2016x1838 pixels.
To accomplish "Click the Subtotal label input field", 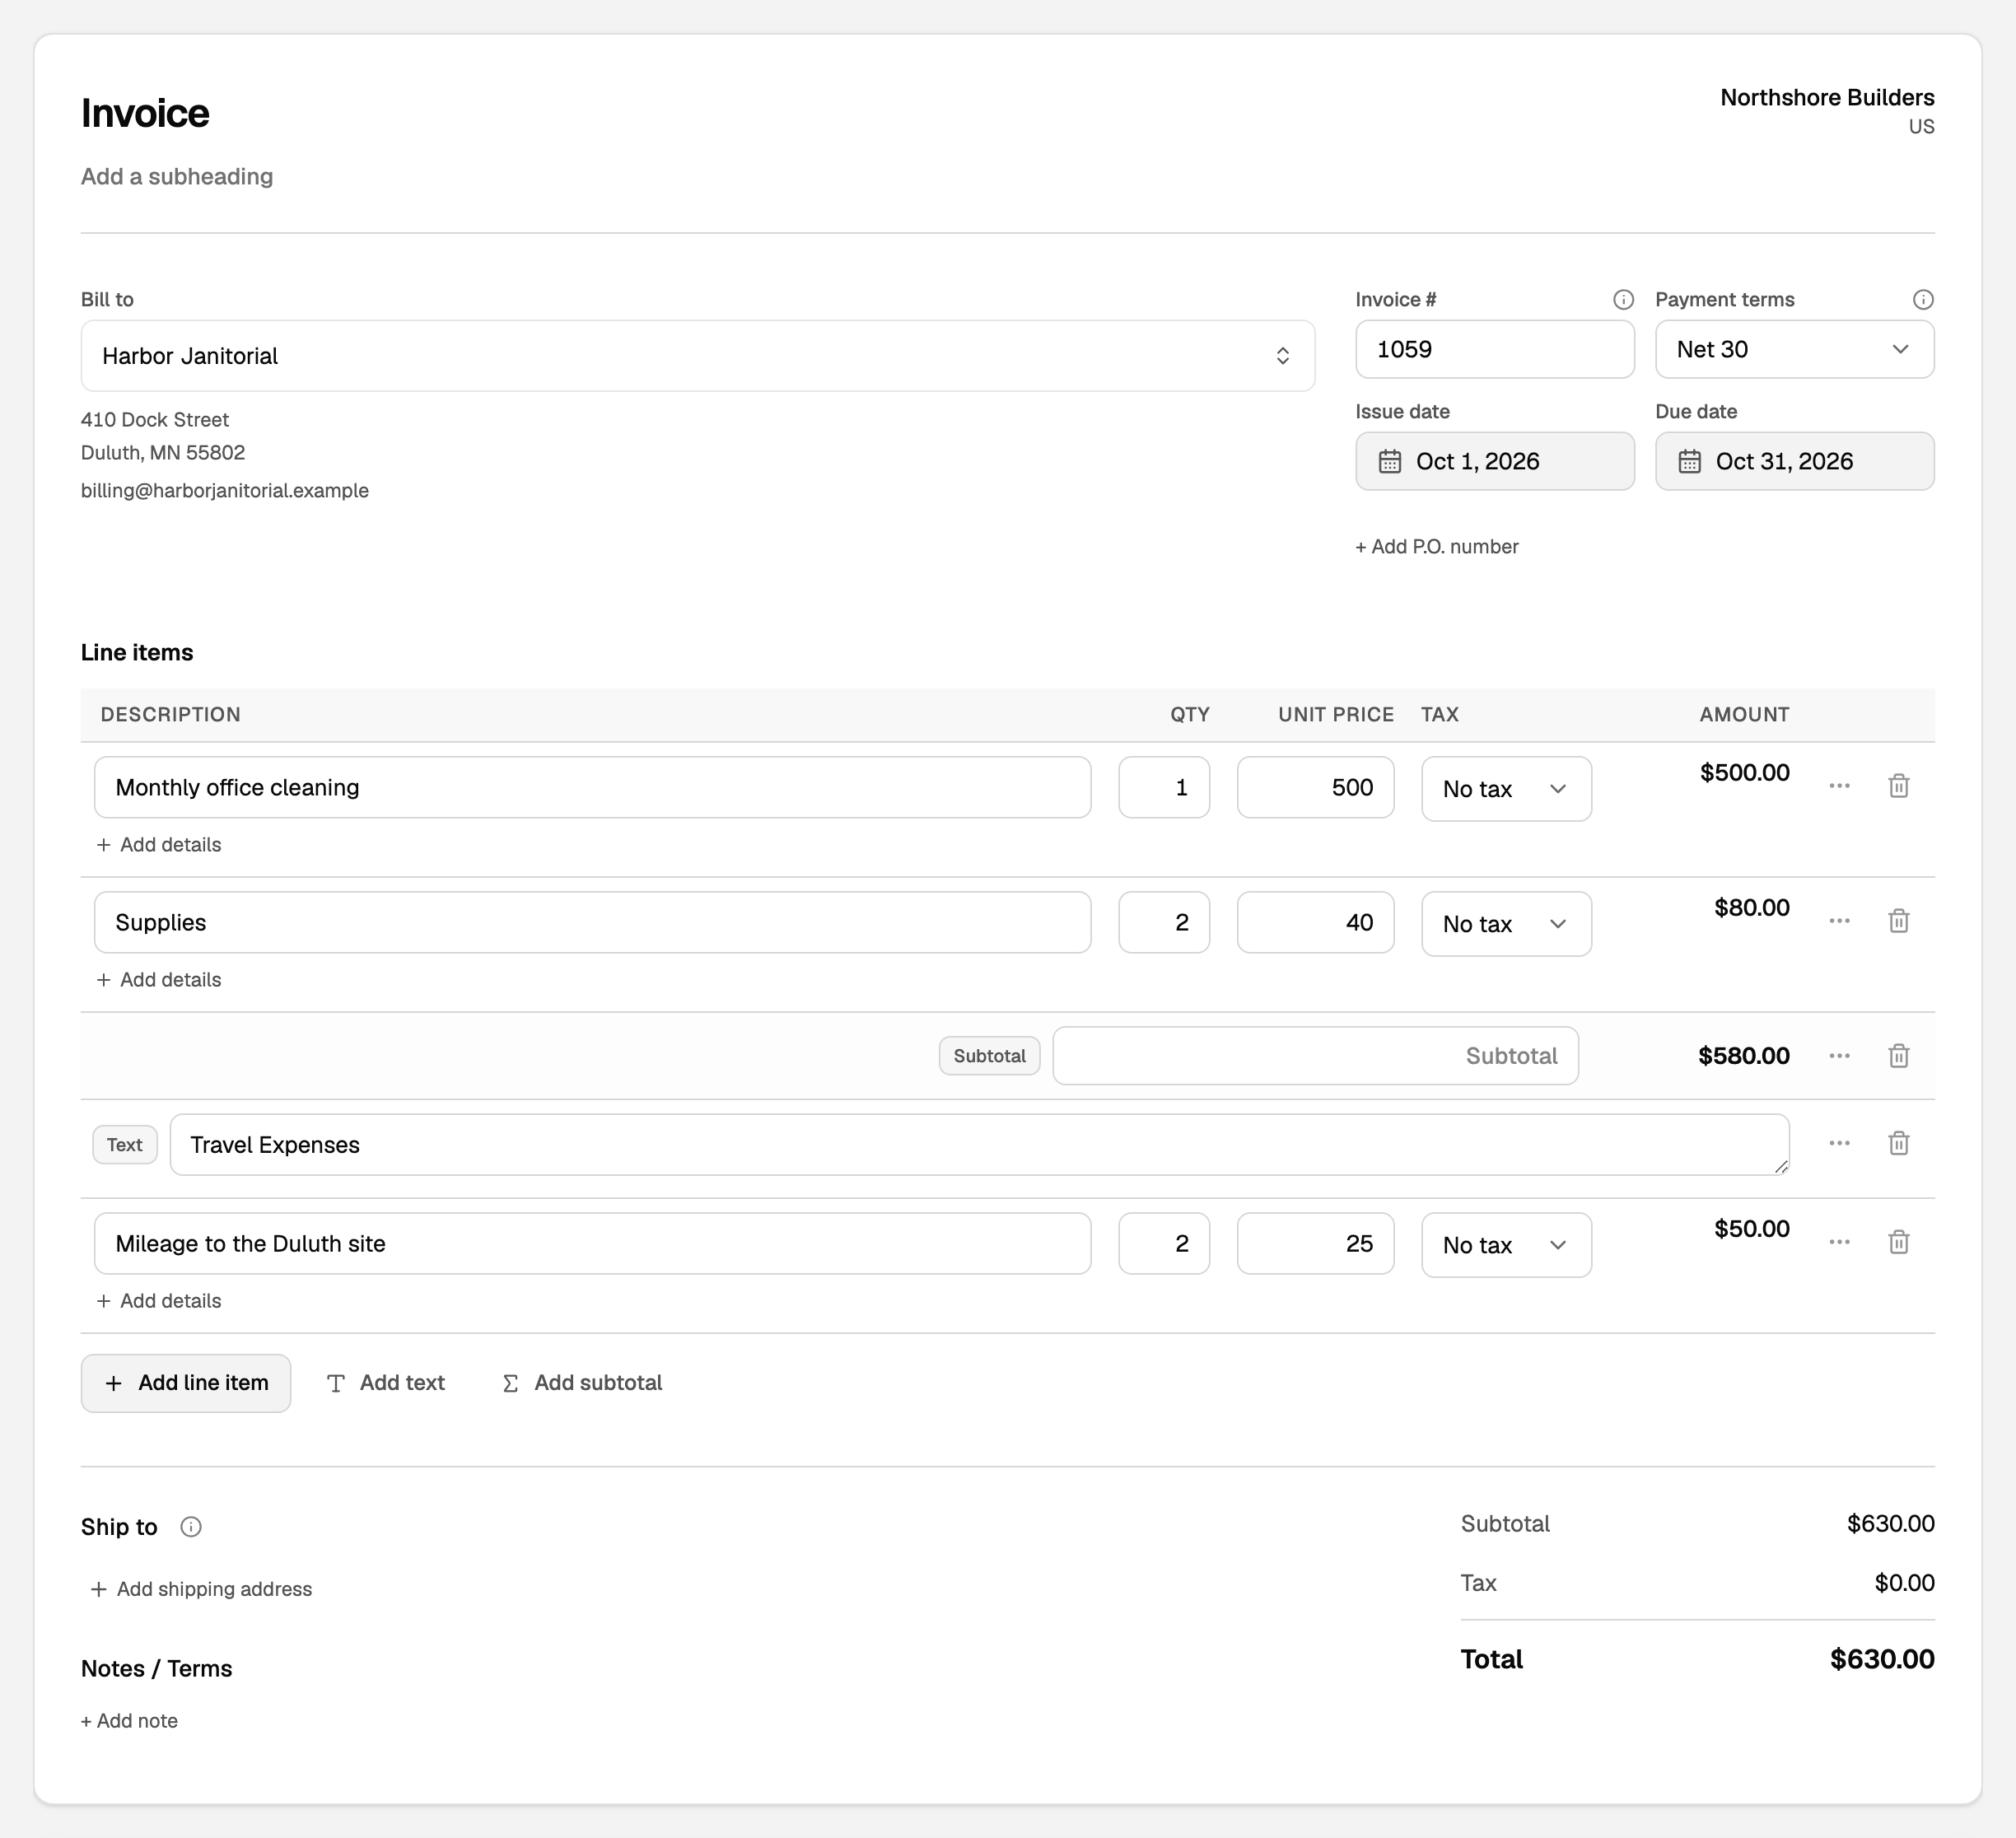I will click(1315, 1056).
